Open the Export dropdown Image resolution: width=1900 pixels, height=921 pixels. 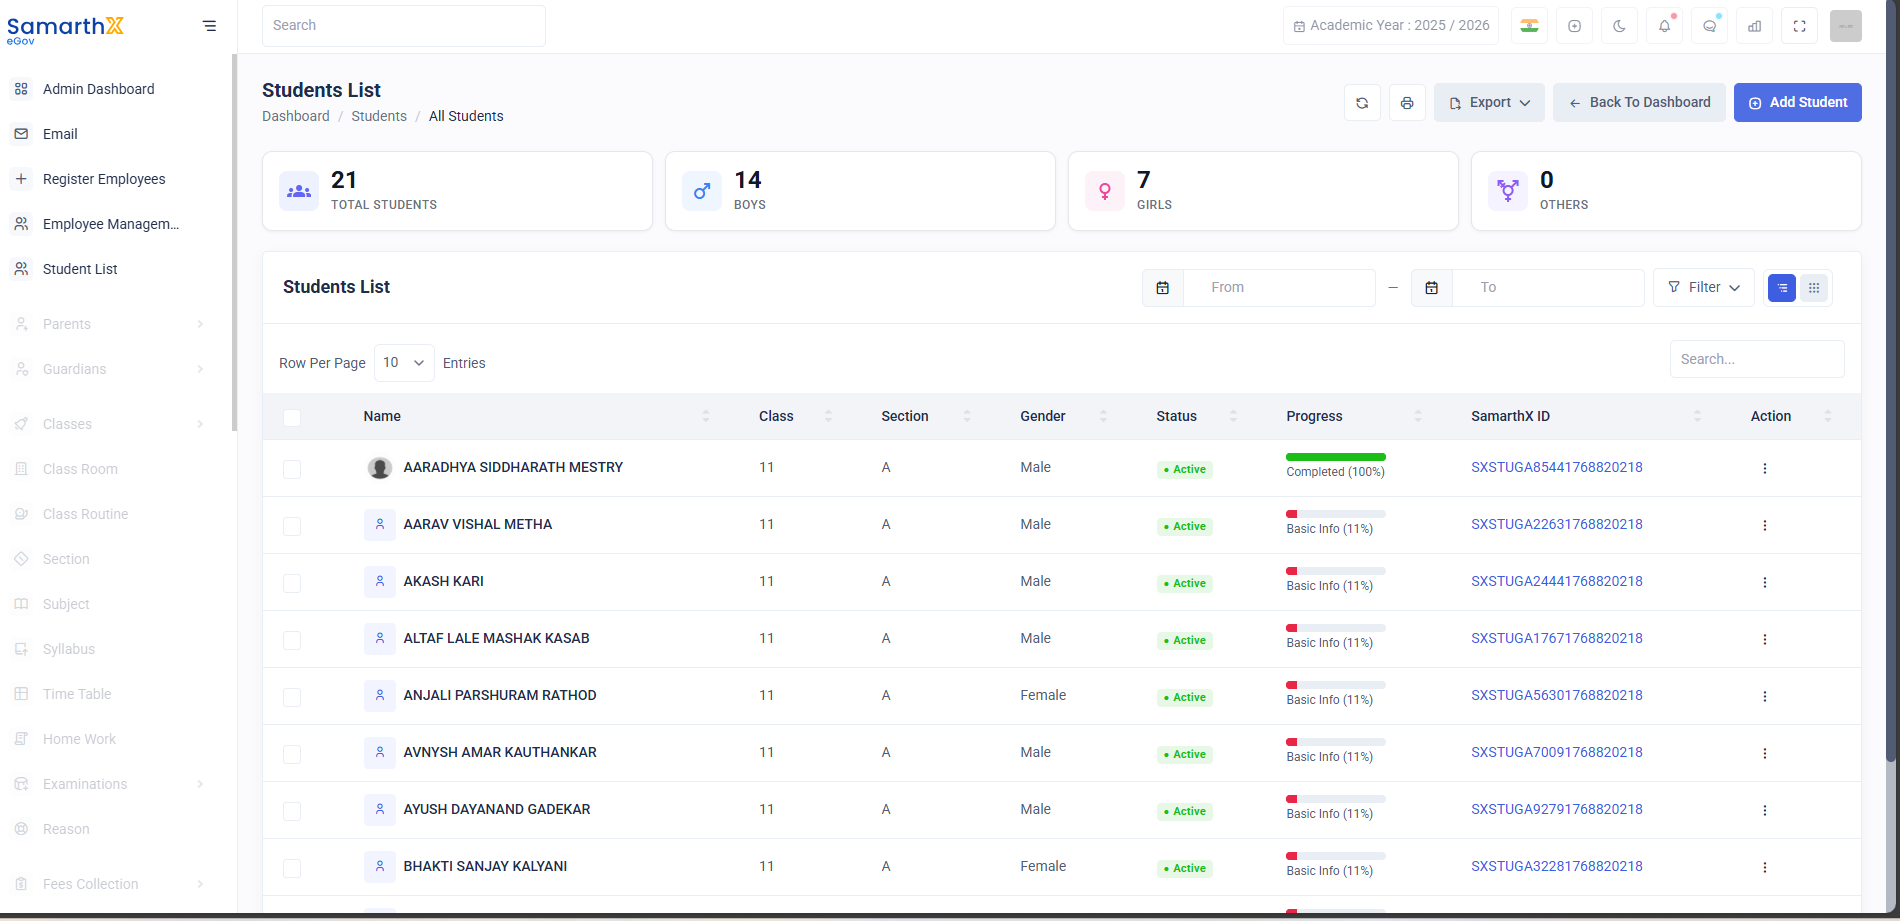click(x=1489, y=103)
